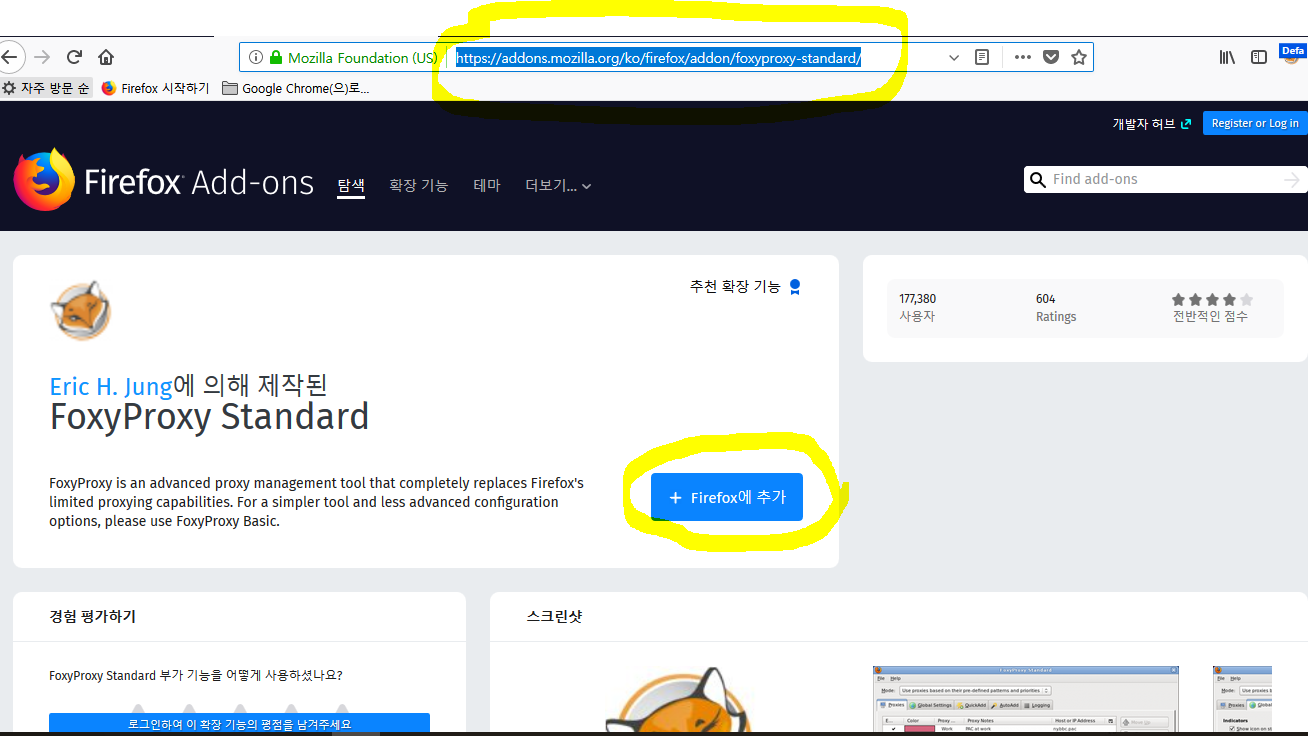This screenshot has width=1308, height=736.
Task: Click the 604 ratings count
Action: pos(1046,299)
